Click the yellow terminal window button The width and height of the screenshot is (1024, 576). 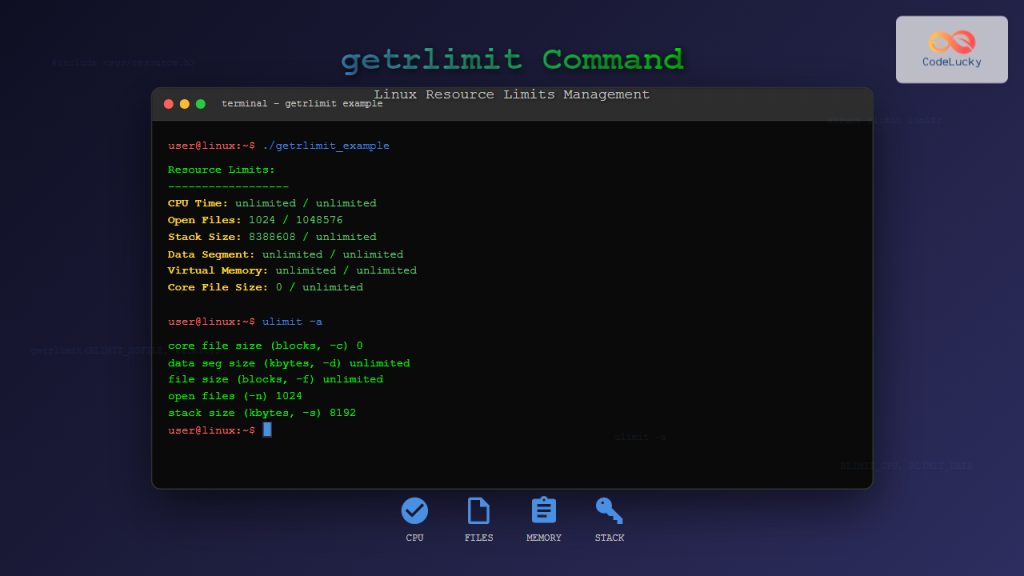184,103
